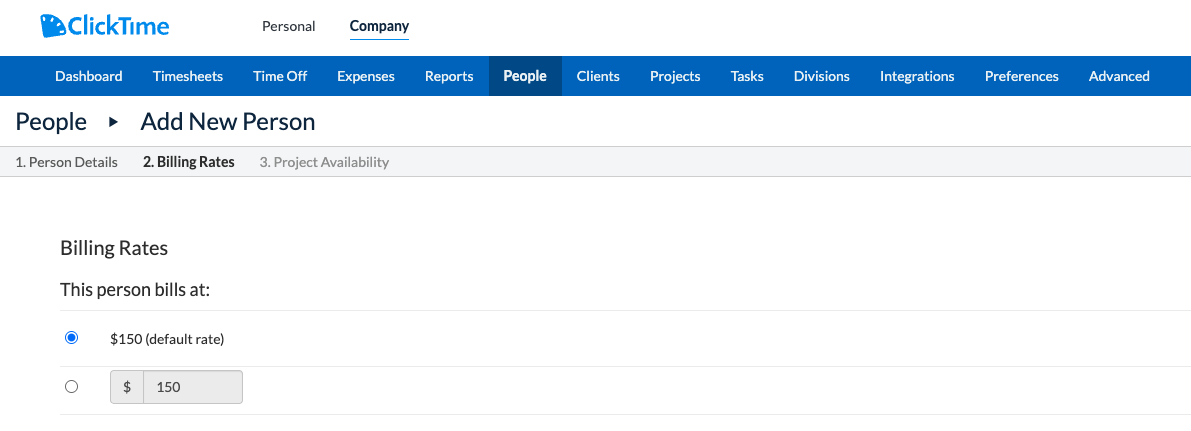Click the ClickTime logo
The height and width of the screenshot is (431, 1191).
105,27
